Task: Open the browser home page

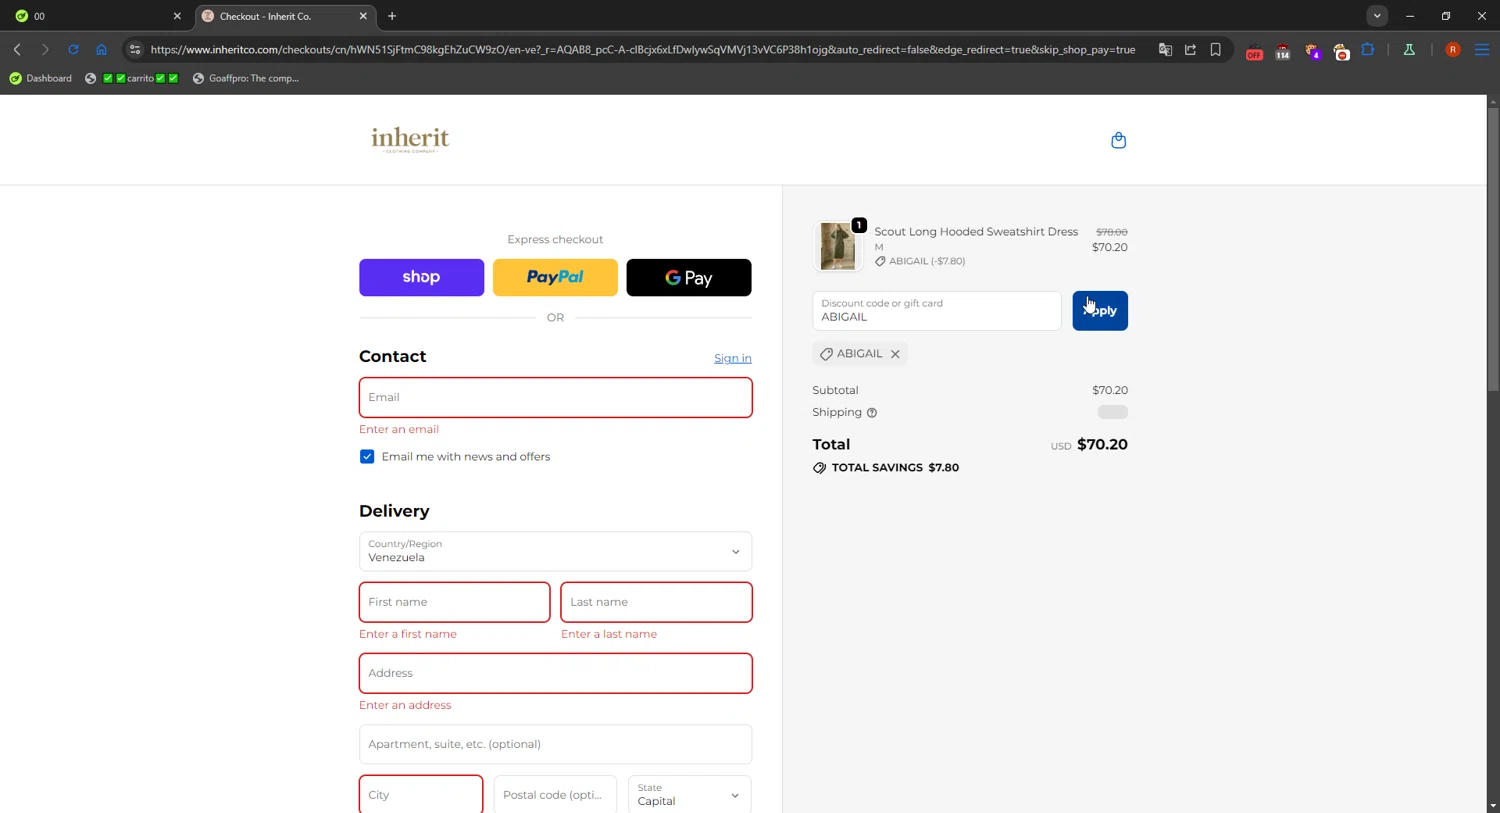Action: [x=101, y=49]
